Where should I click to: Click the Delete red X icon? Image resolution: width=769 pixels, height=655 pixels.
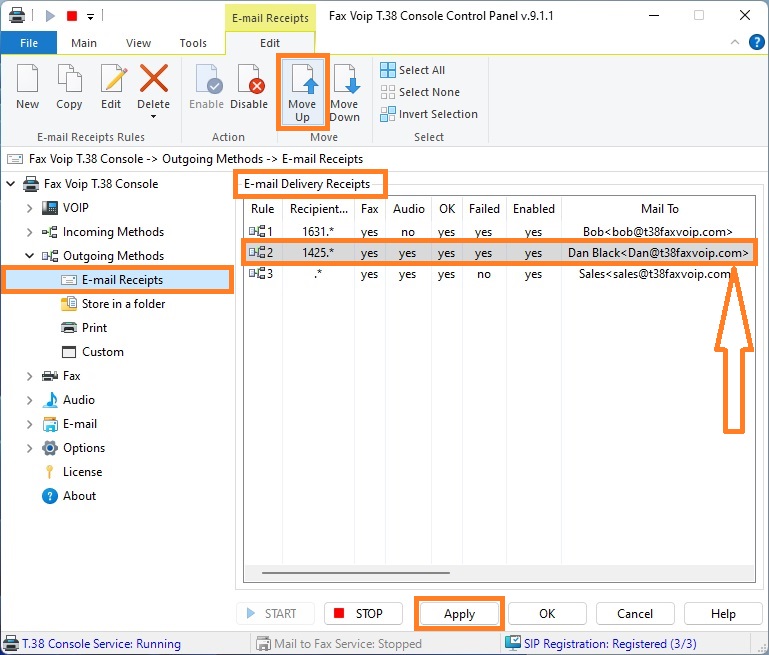(x=154, y=78)
